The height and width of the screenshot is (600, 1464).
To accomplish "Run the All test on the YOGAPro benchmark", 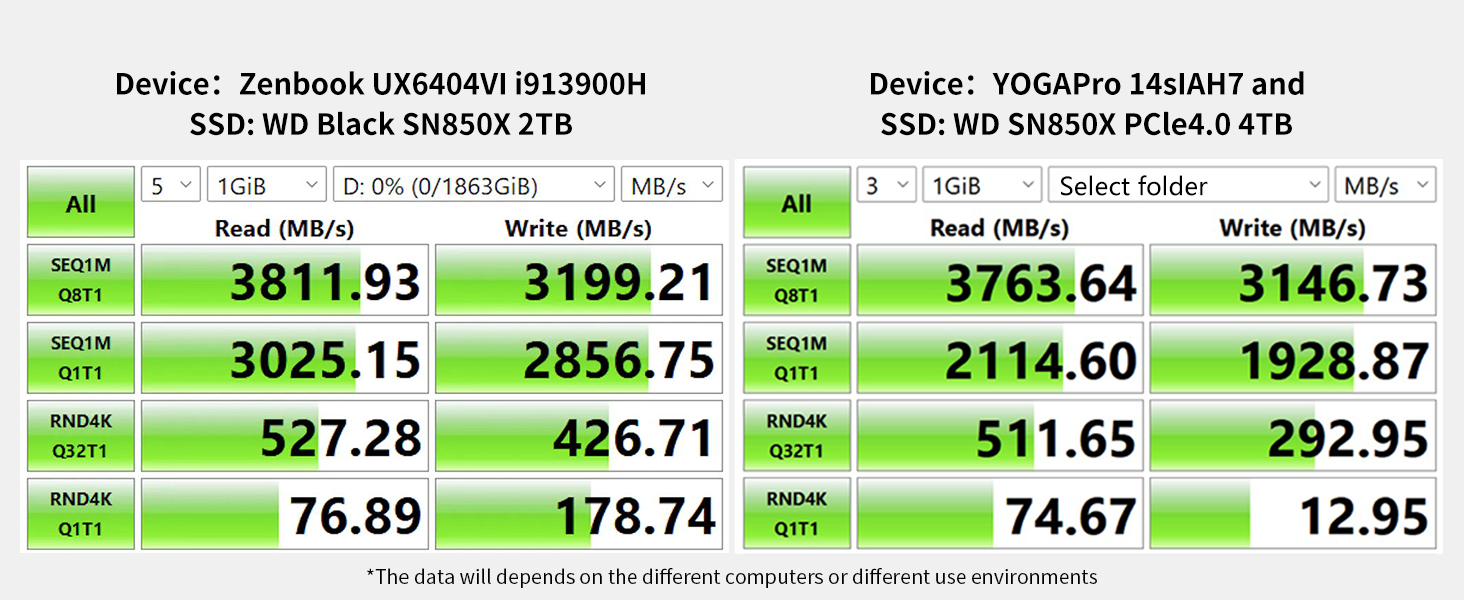I will click(x=796, y=202).
